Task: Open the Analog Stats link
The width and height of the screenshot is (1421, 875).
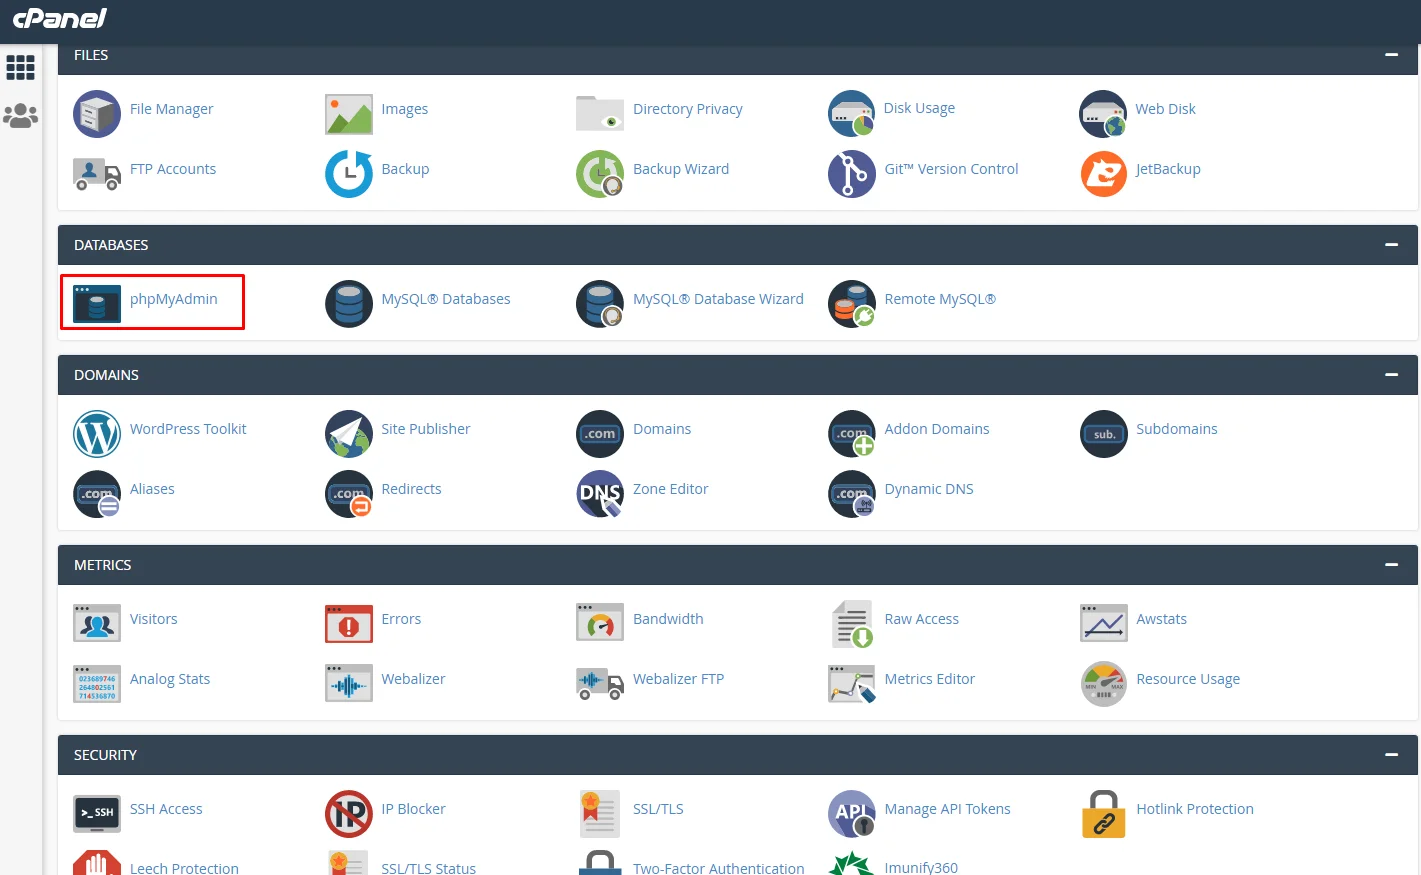Action: [x=170, y=679]
